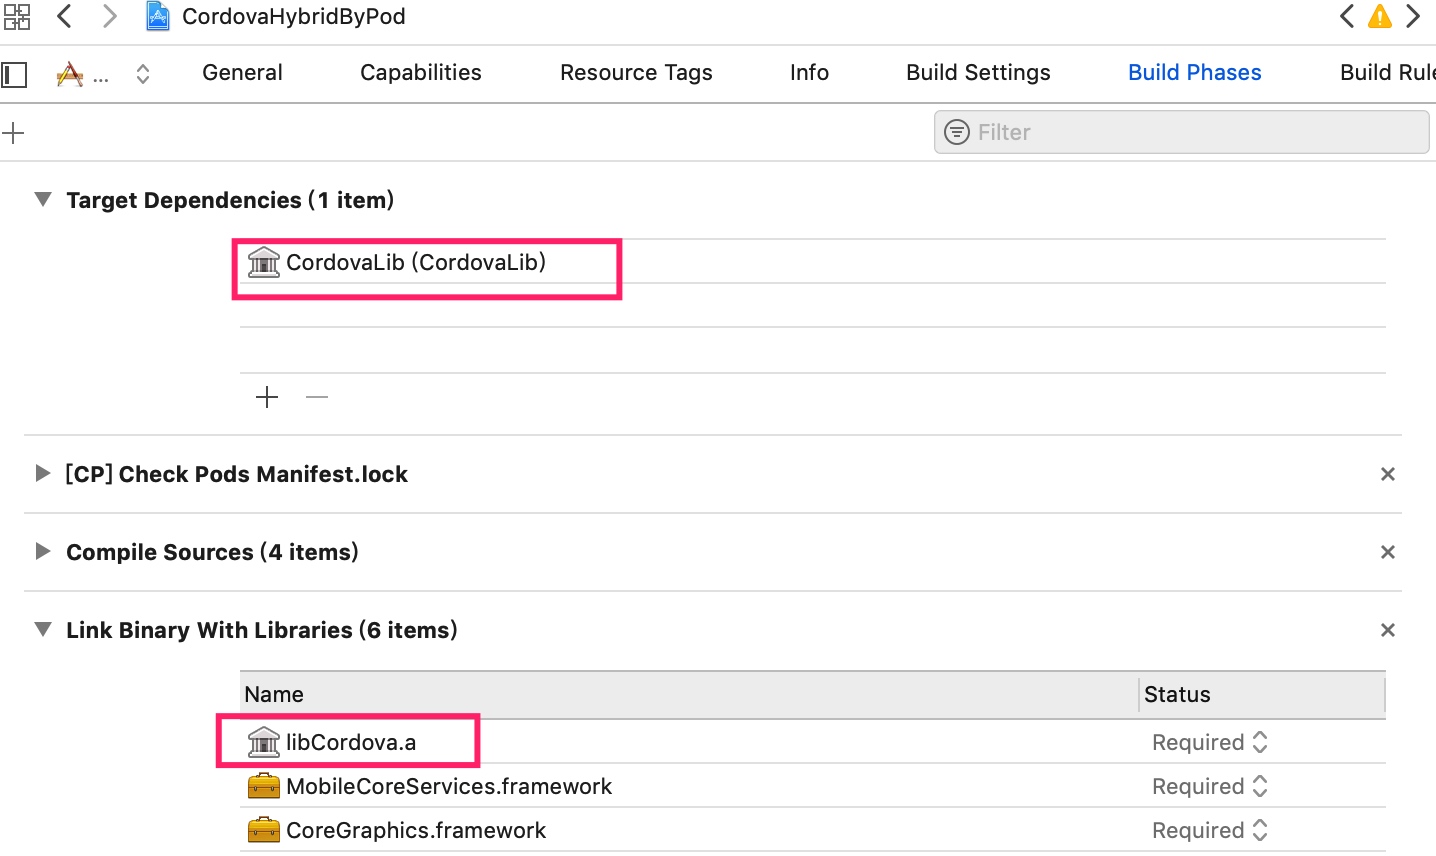Image resolution: width=1436 pixels, height=856 pixels.
Task: Click the MobileCoreServices.framework toolbox icon
Action: pyautogui.click(x=264, y=786)
